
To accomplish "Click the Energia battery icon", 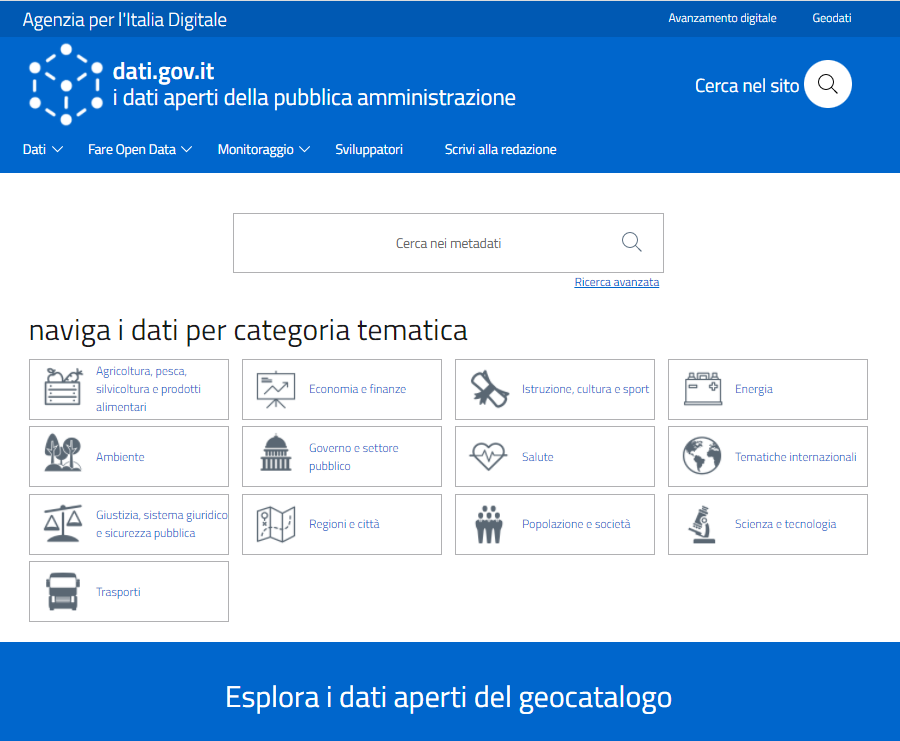I will [x=702, y=389].
